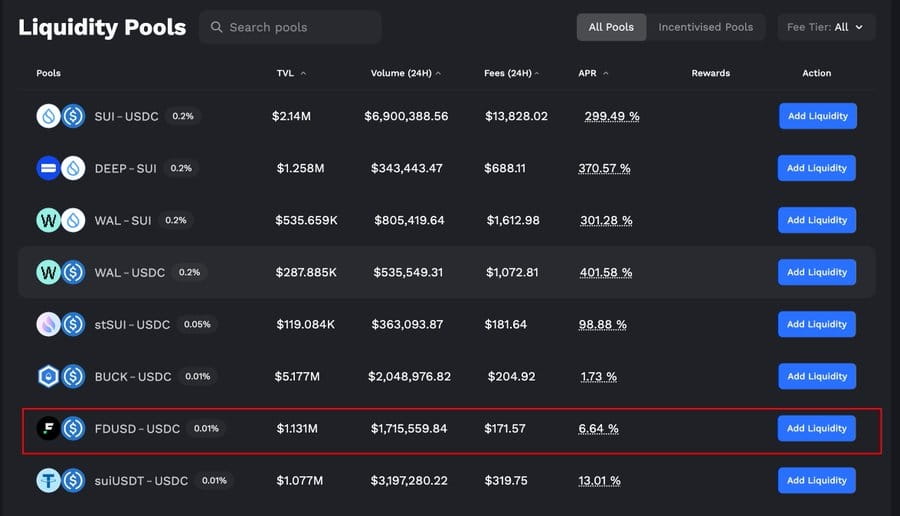Click the WAL token icon in WAL-SUI row
The height and width of the screenshot is (516, 900).
48,220
